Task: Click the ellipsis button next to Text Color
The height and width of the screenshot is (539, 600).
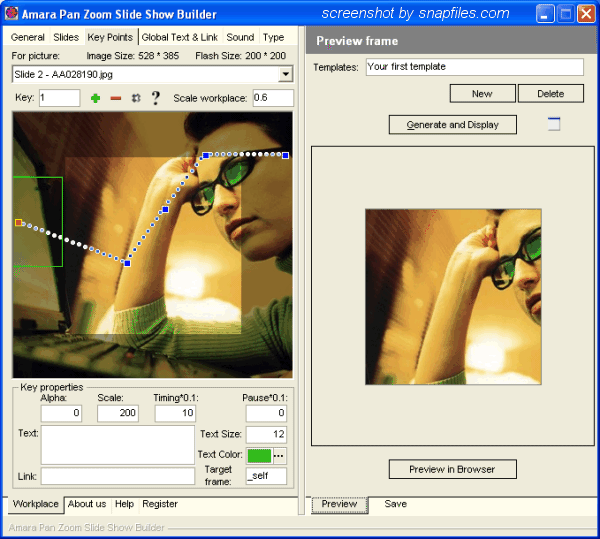Action: tap(279, 455)
